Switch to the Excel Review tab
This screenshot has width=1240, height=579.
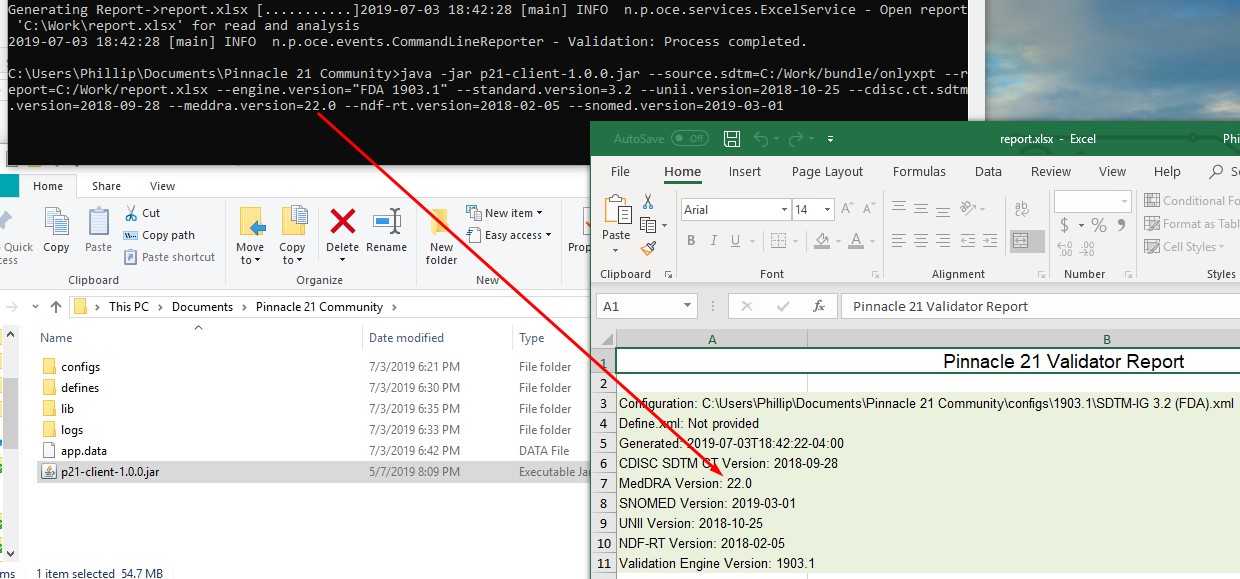1051,172
